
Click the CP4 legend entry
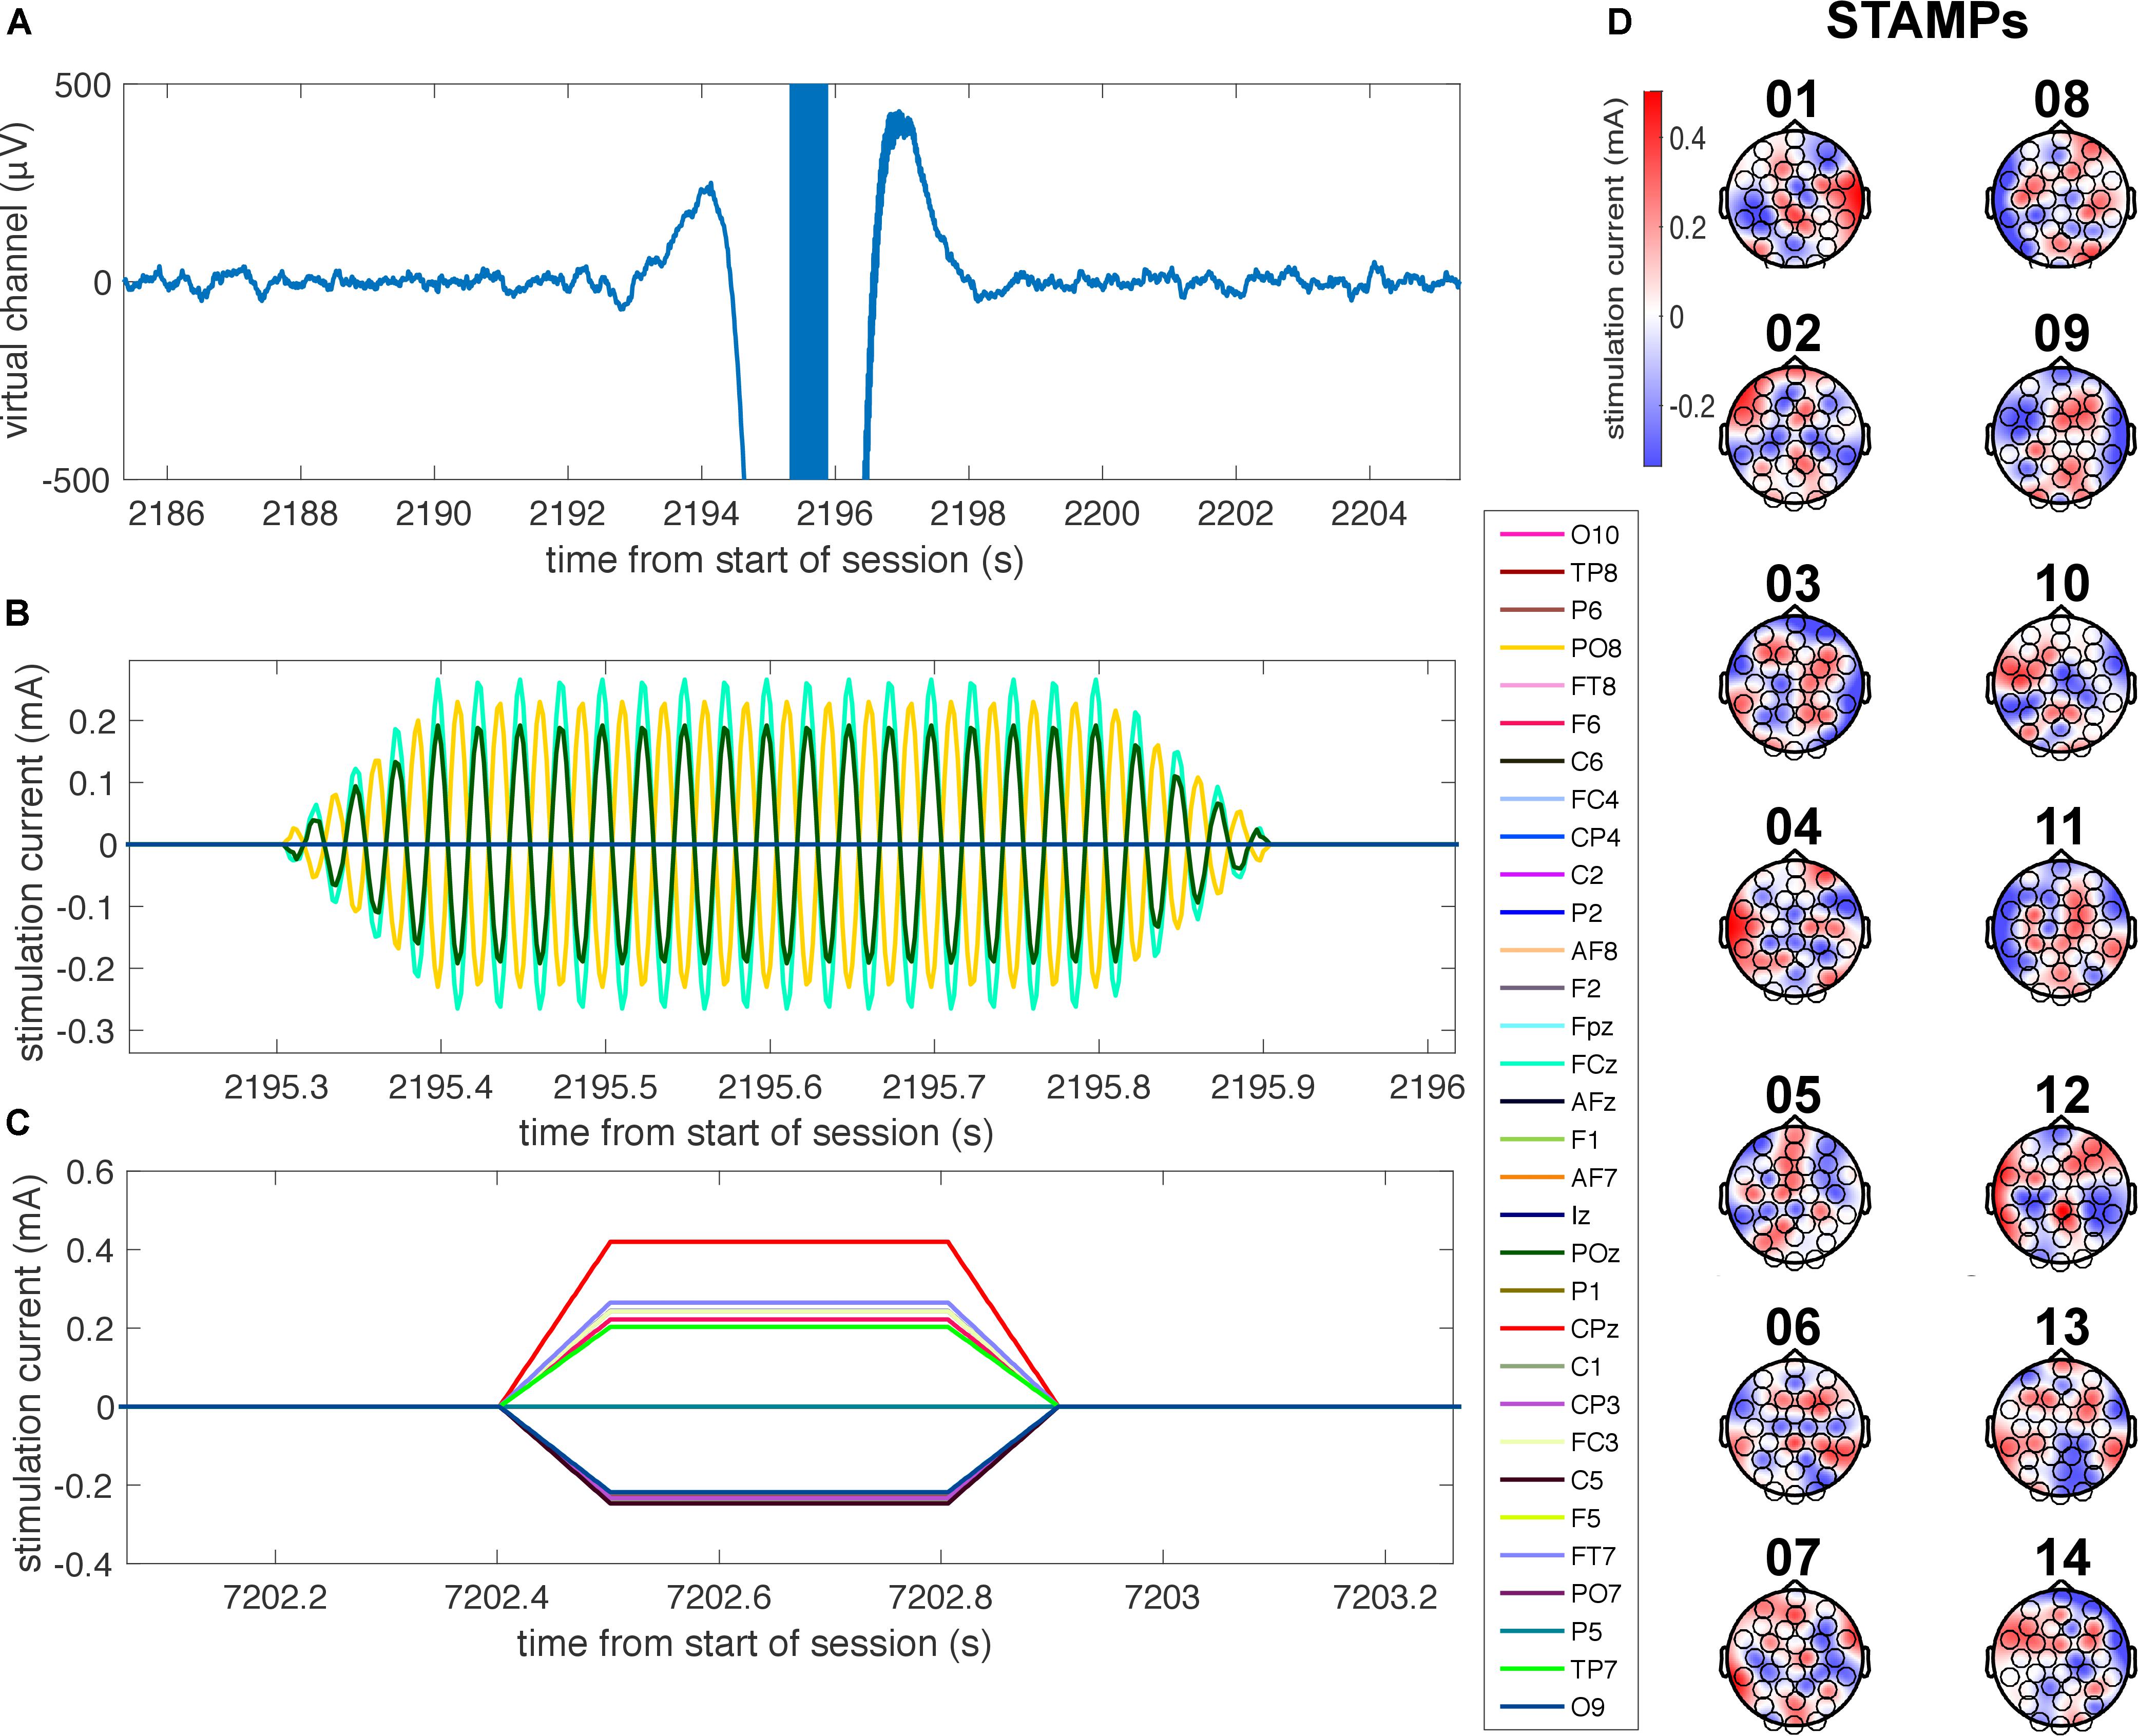pos(1560,837)
